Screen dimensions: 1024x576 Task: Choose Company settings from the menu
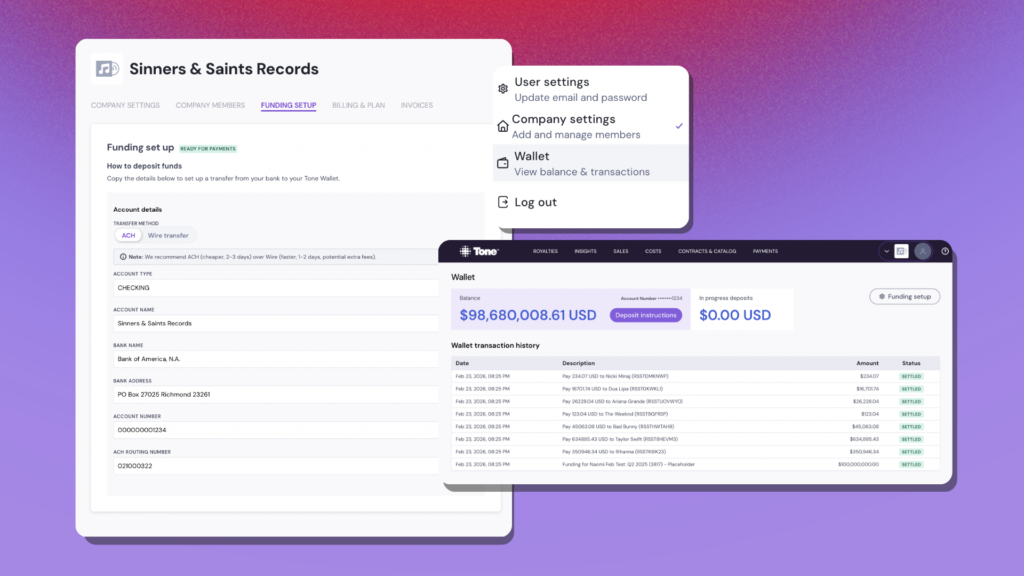590,126
